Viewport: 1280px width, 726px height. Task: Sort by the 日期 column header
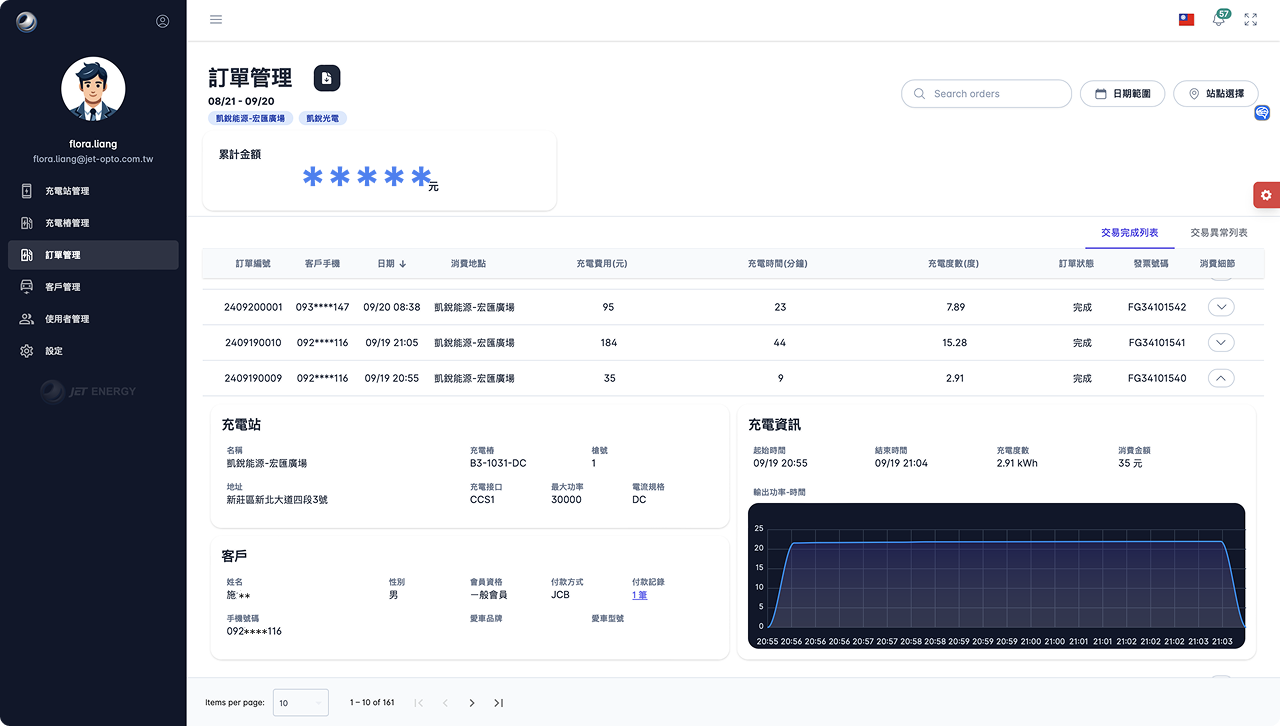(x=391, y=264)
